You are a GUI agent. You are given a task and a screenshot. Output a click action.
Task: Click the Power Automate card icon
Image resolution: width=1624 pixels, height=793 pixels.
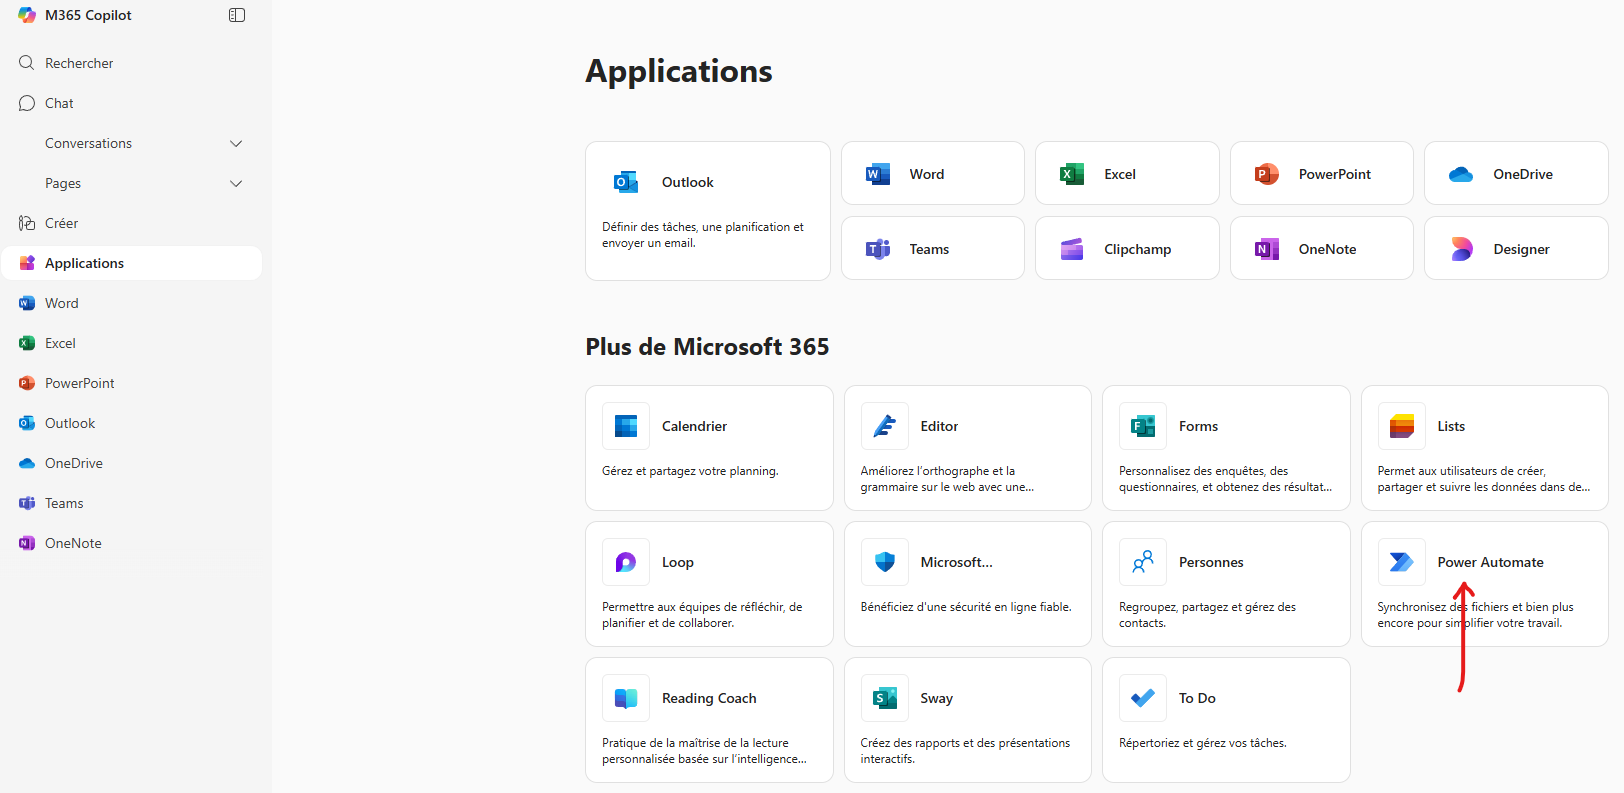[x=1402, y=562]
